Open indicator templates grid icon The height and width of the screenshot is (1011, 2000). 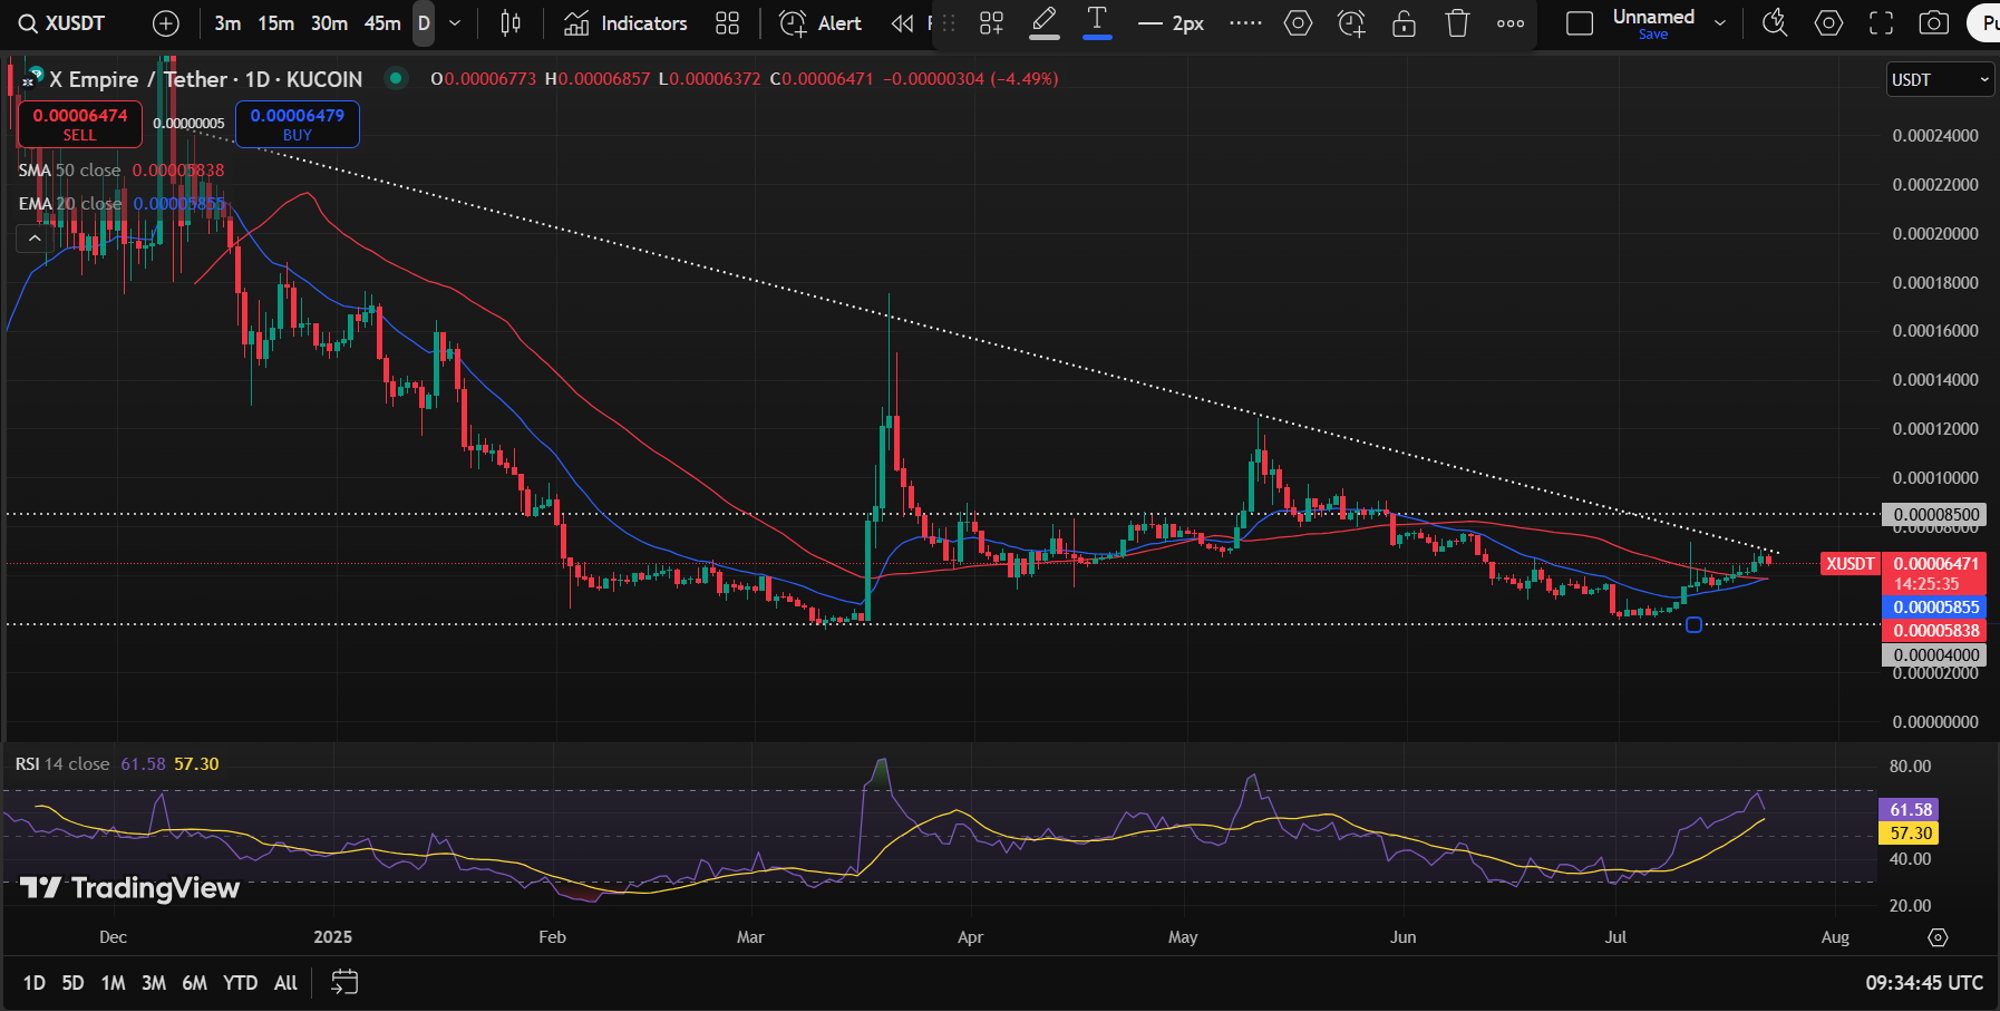[728, 23]
